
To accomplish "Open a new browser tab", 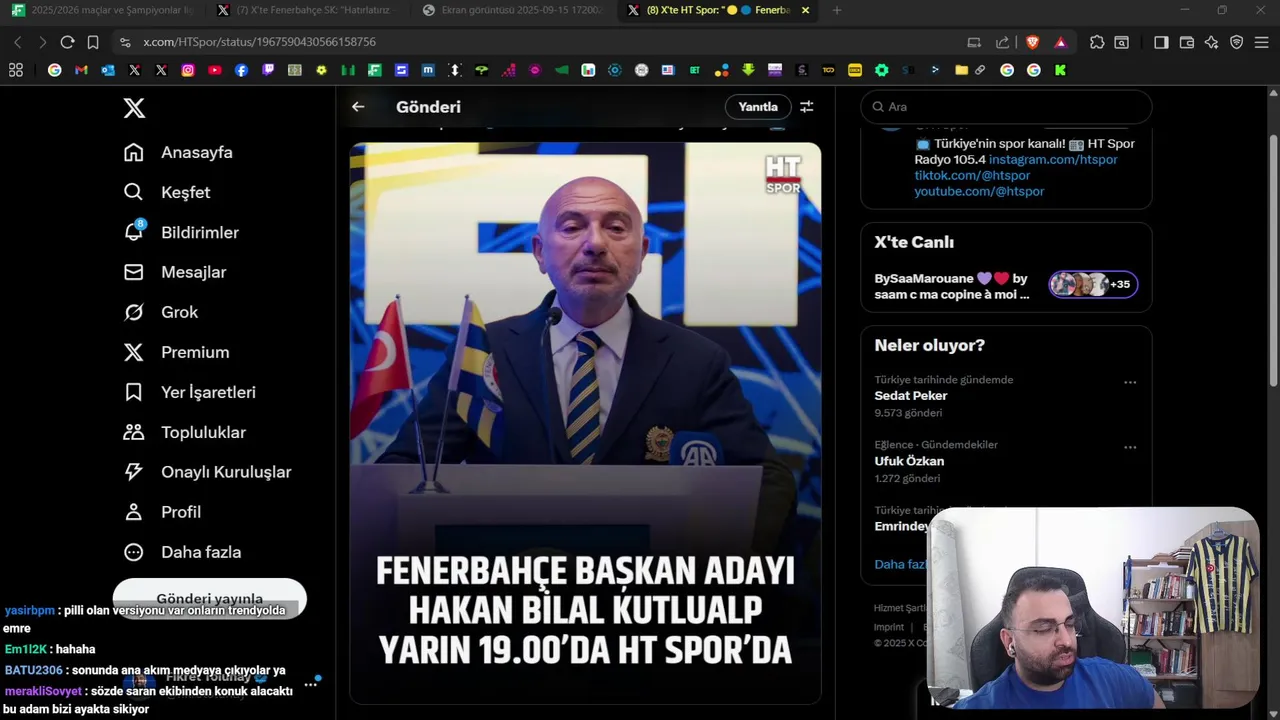I will tap(837, 10).
